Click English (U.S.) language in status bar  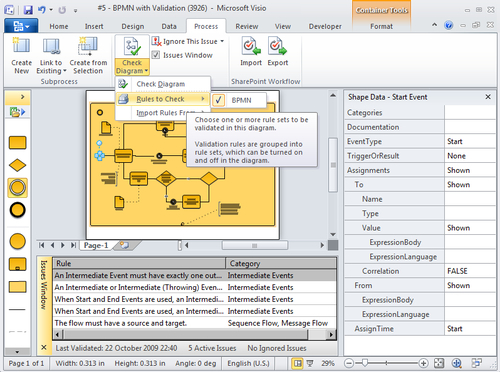point(248,363)
